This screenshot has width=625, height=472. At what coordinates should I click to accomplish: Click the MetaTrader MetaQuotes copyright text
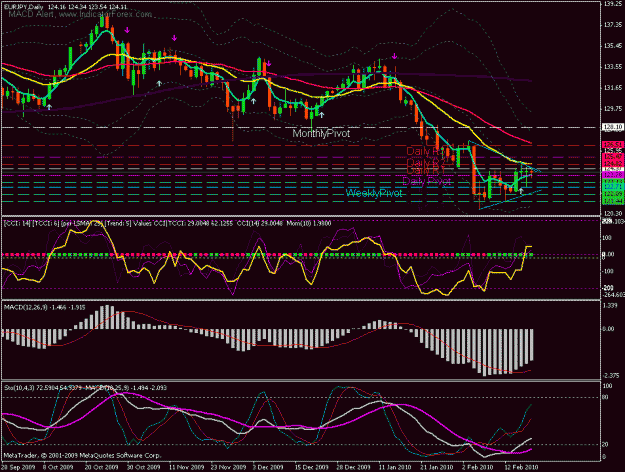click(82, 455)
